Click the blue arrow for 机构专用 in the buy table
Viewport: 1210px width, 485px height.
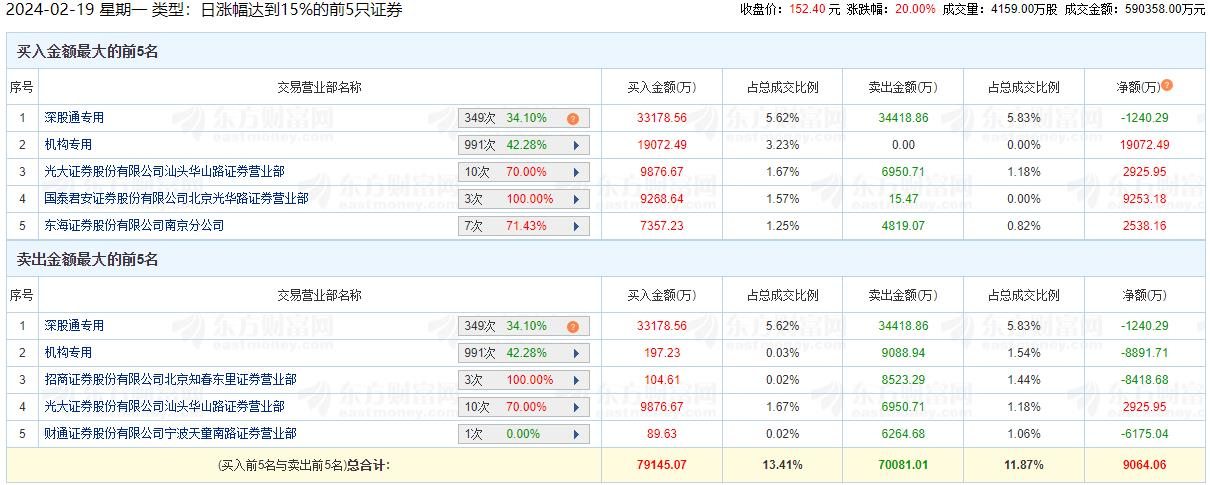(x=576, y=145)
